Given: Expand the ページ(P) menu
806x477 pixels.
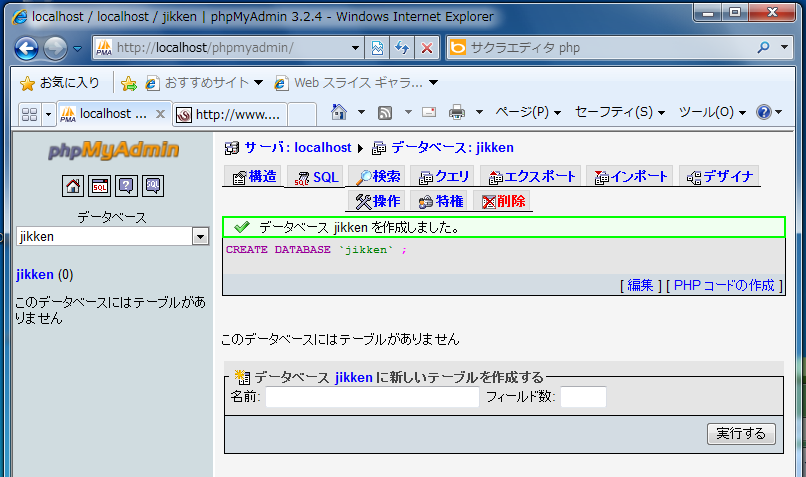Looking at the screenshot, I should tap(529, 112).
